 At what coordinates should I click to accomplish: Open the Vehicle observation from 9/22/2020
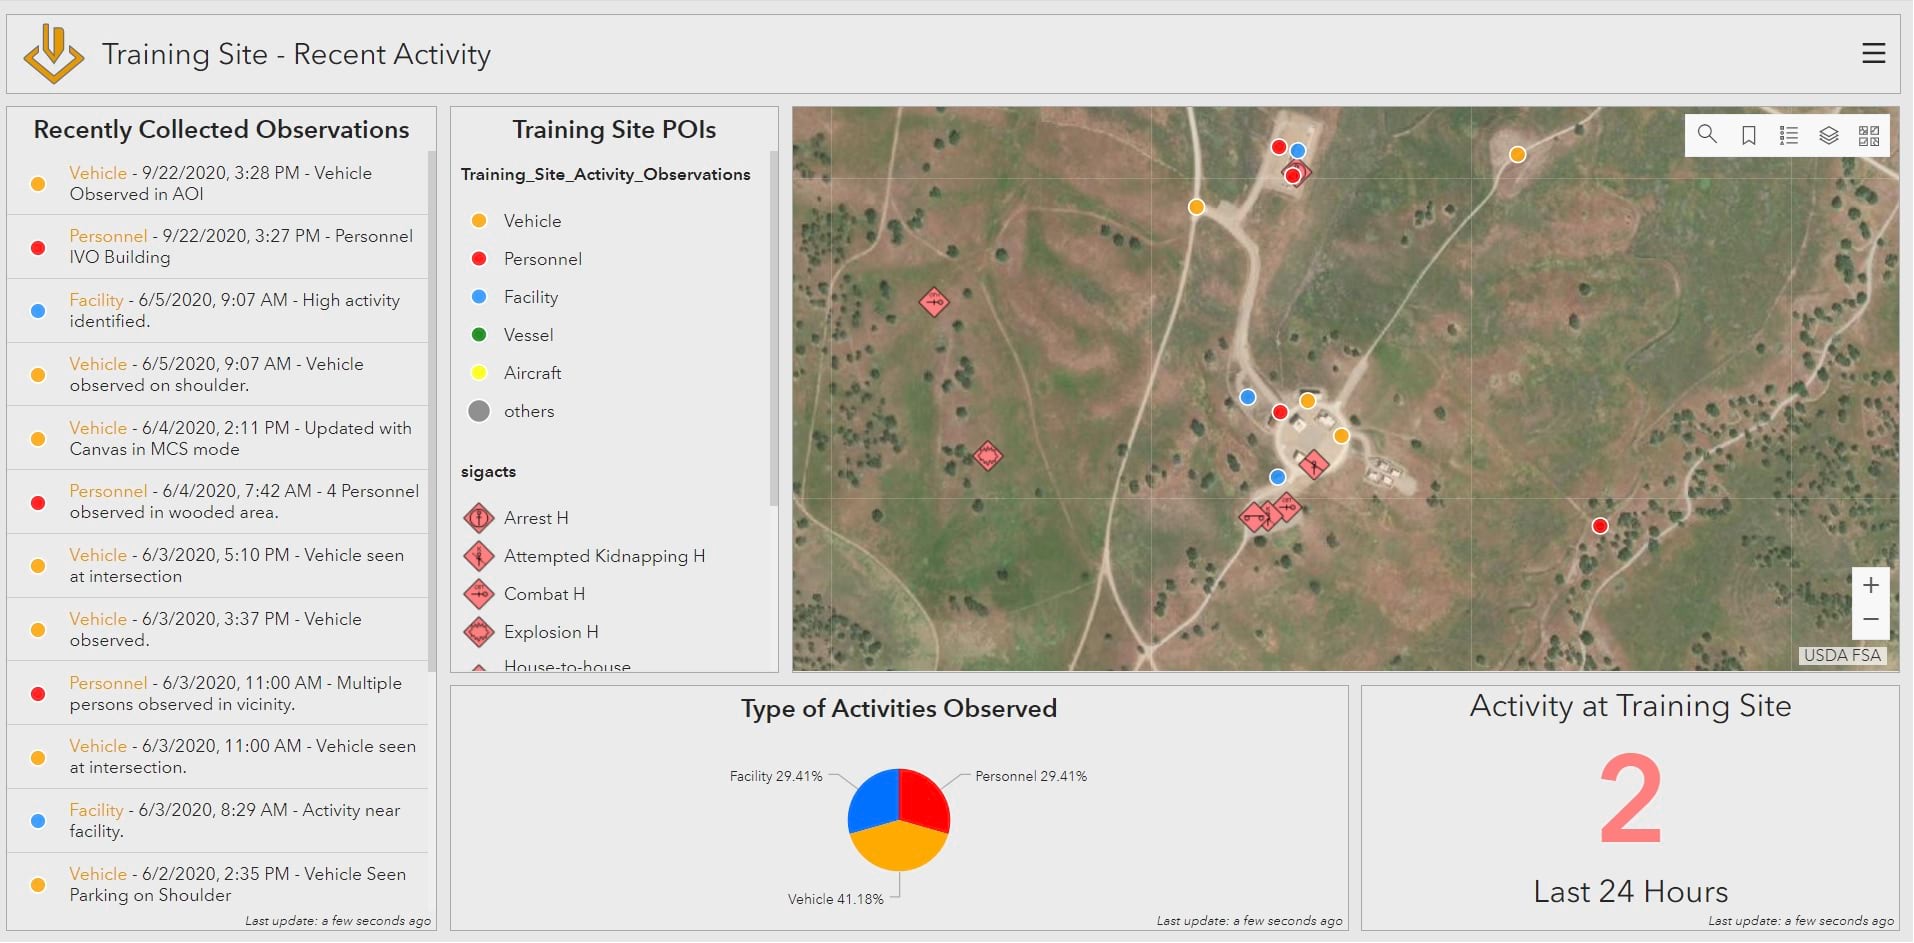point(98,172)
